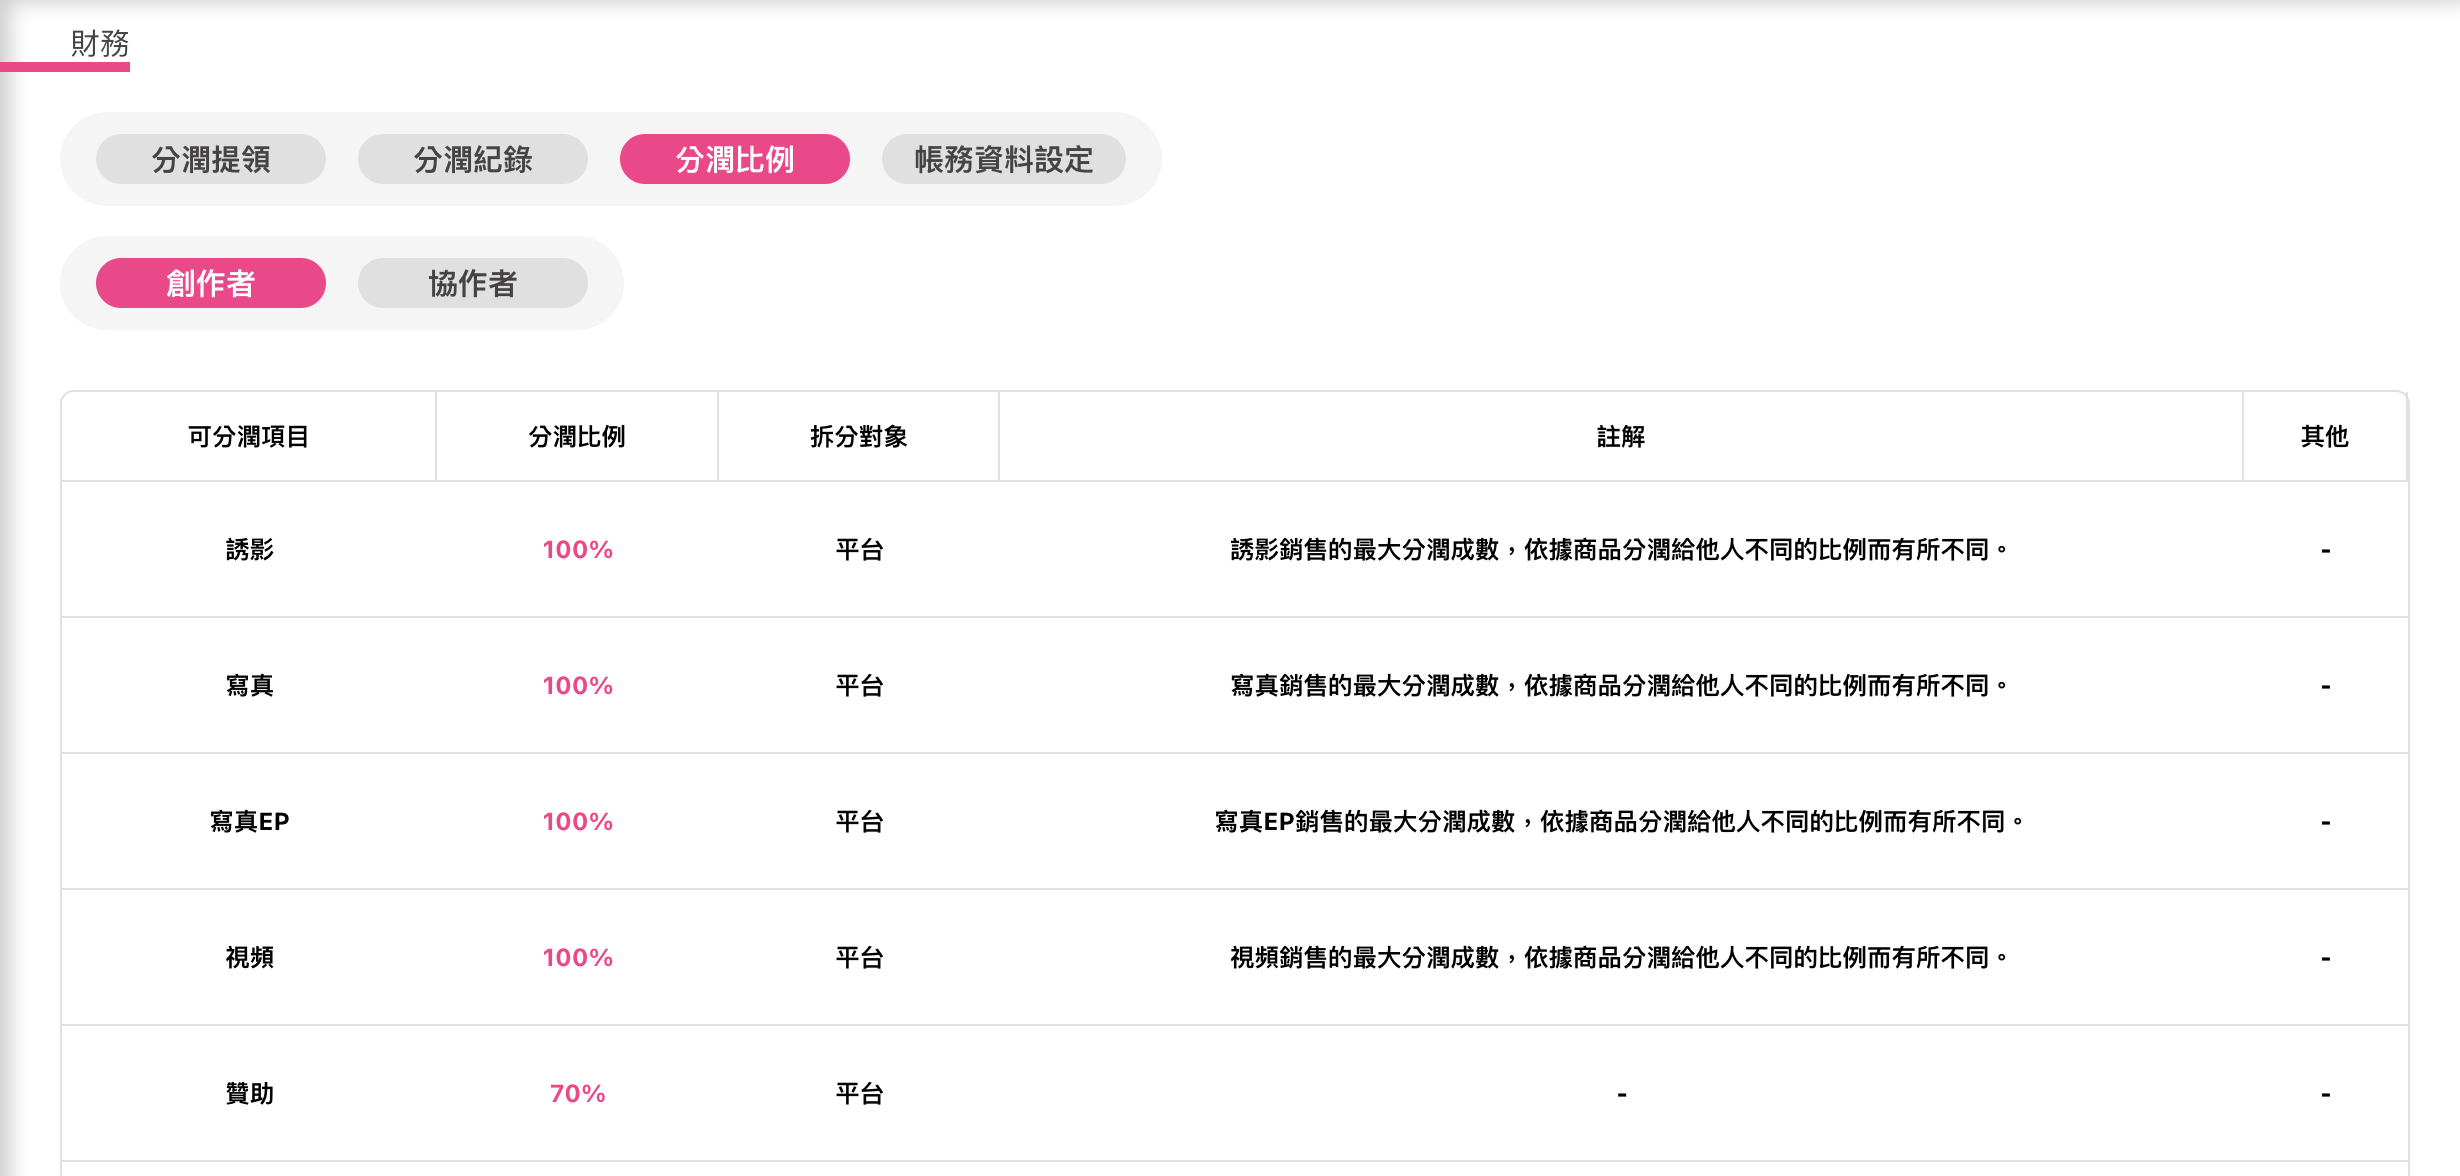Select the 視頻 row label
The height and width of the screenshot is (1176, 2460).
click(249, 958)
